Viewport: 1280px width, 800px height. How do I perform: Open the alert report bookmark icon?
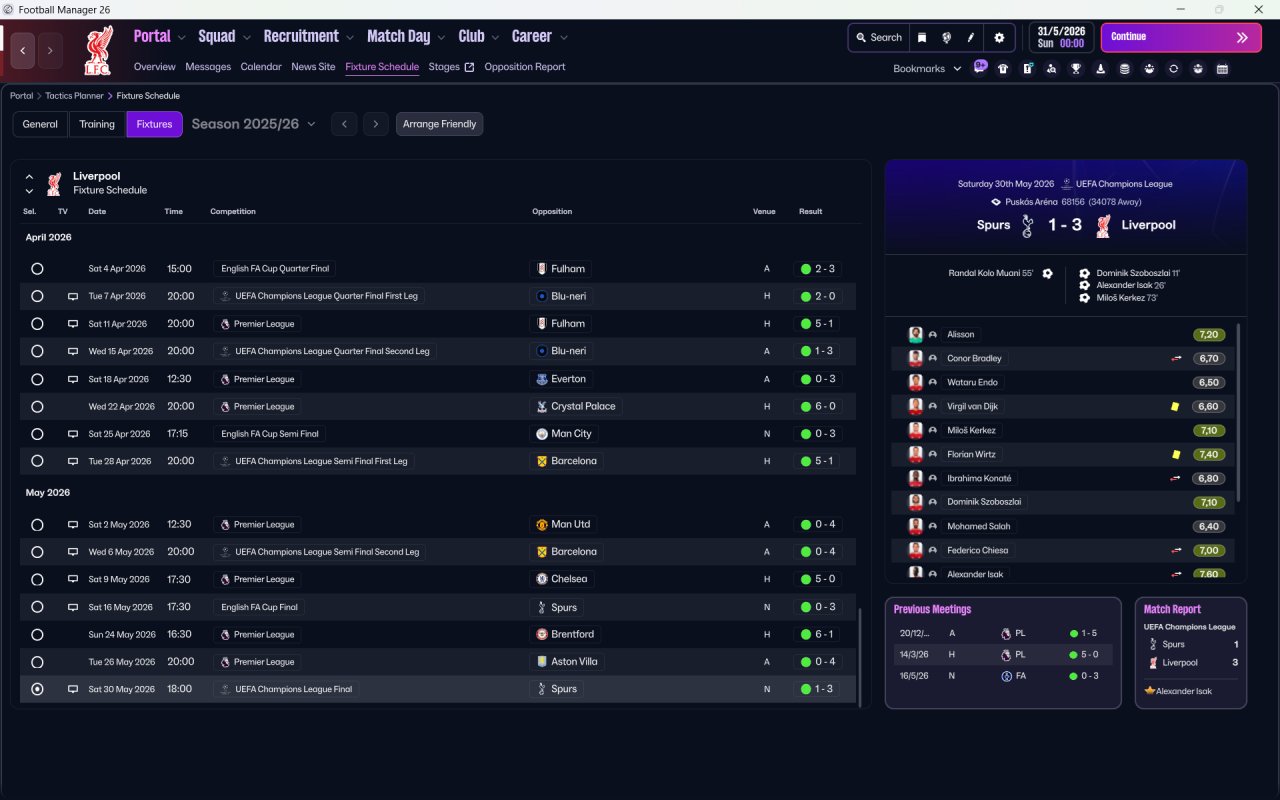pyautogui.click(x=1027, y=69)
